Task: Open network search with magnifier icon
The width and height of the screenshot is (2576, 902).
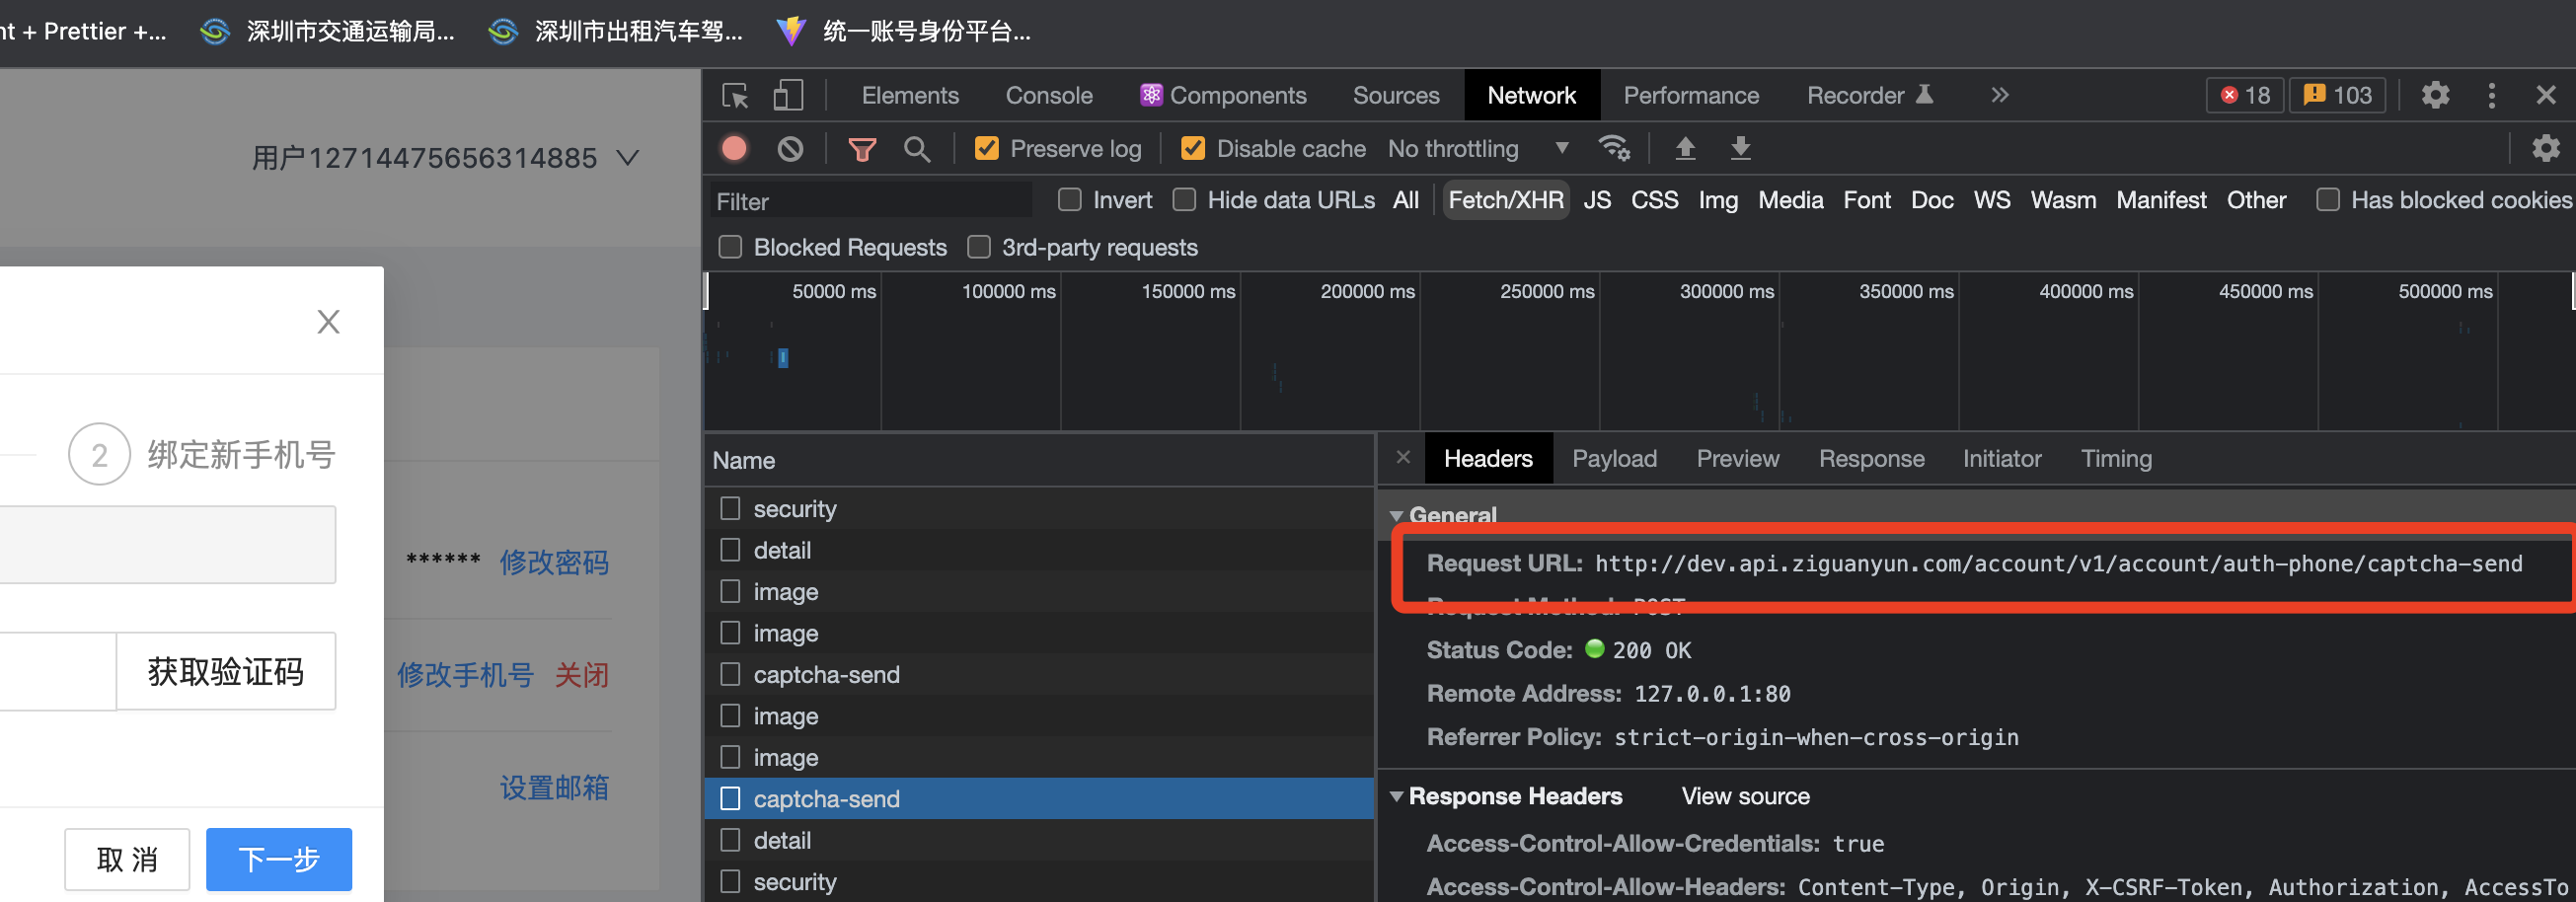Action: pyautogui.click(x=918, y=148)
